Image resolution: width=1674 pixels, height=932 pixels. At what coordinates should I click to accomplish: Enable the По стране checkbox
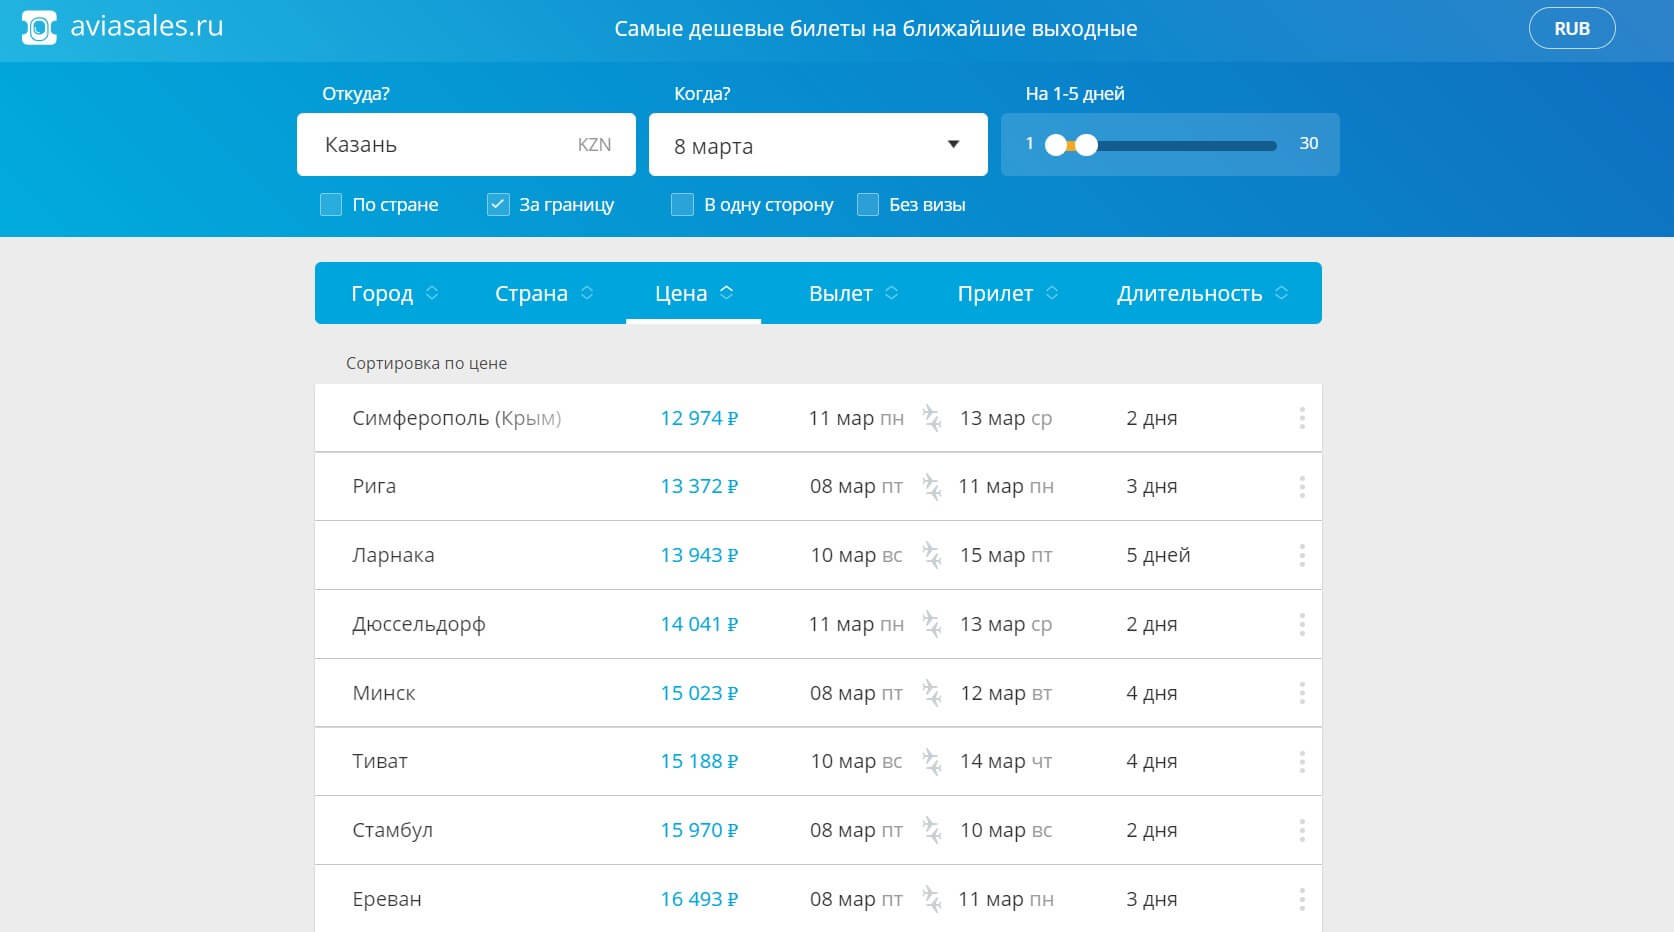pyautogui.click(x=331, y=205)
